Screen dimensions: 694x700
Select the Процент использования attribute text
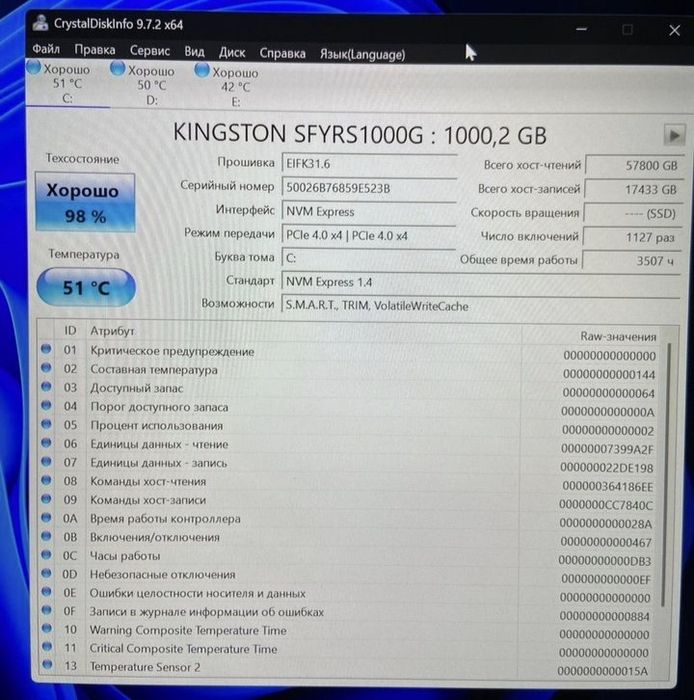pyautogui.click(x=156, y=425)
